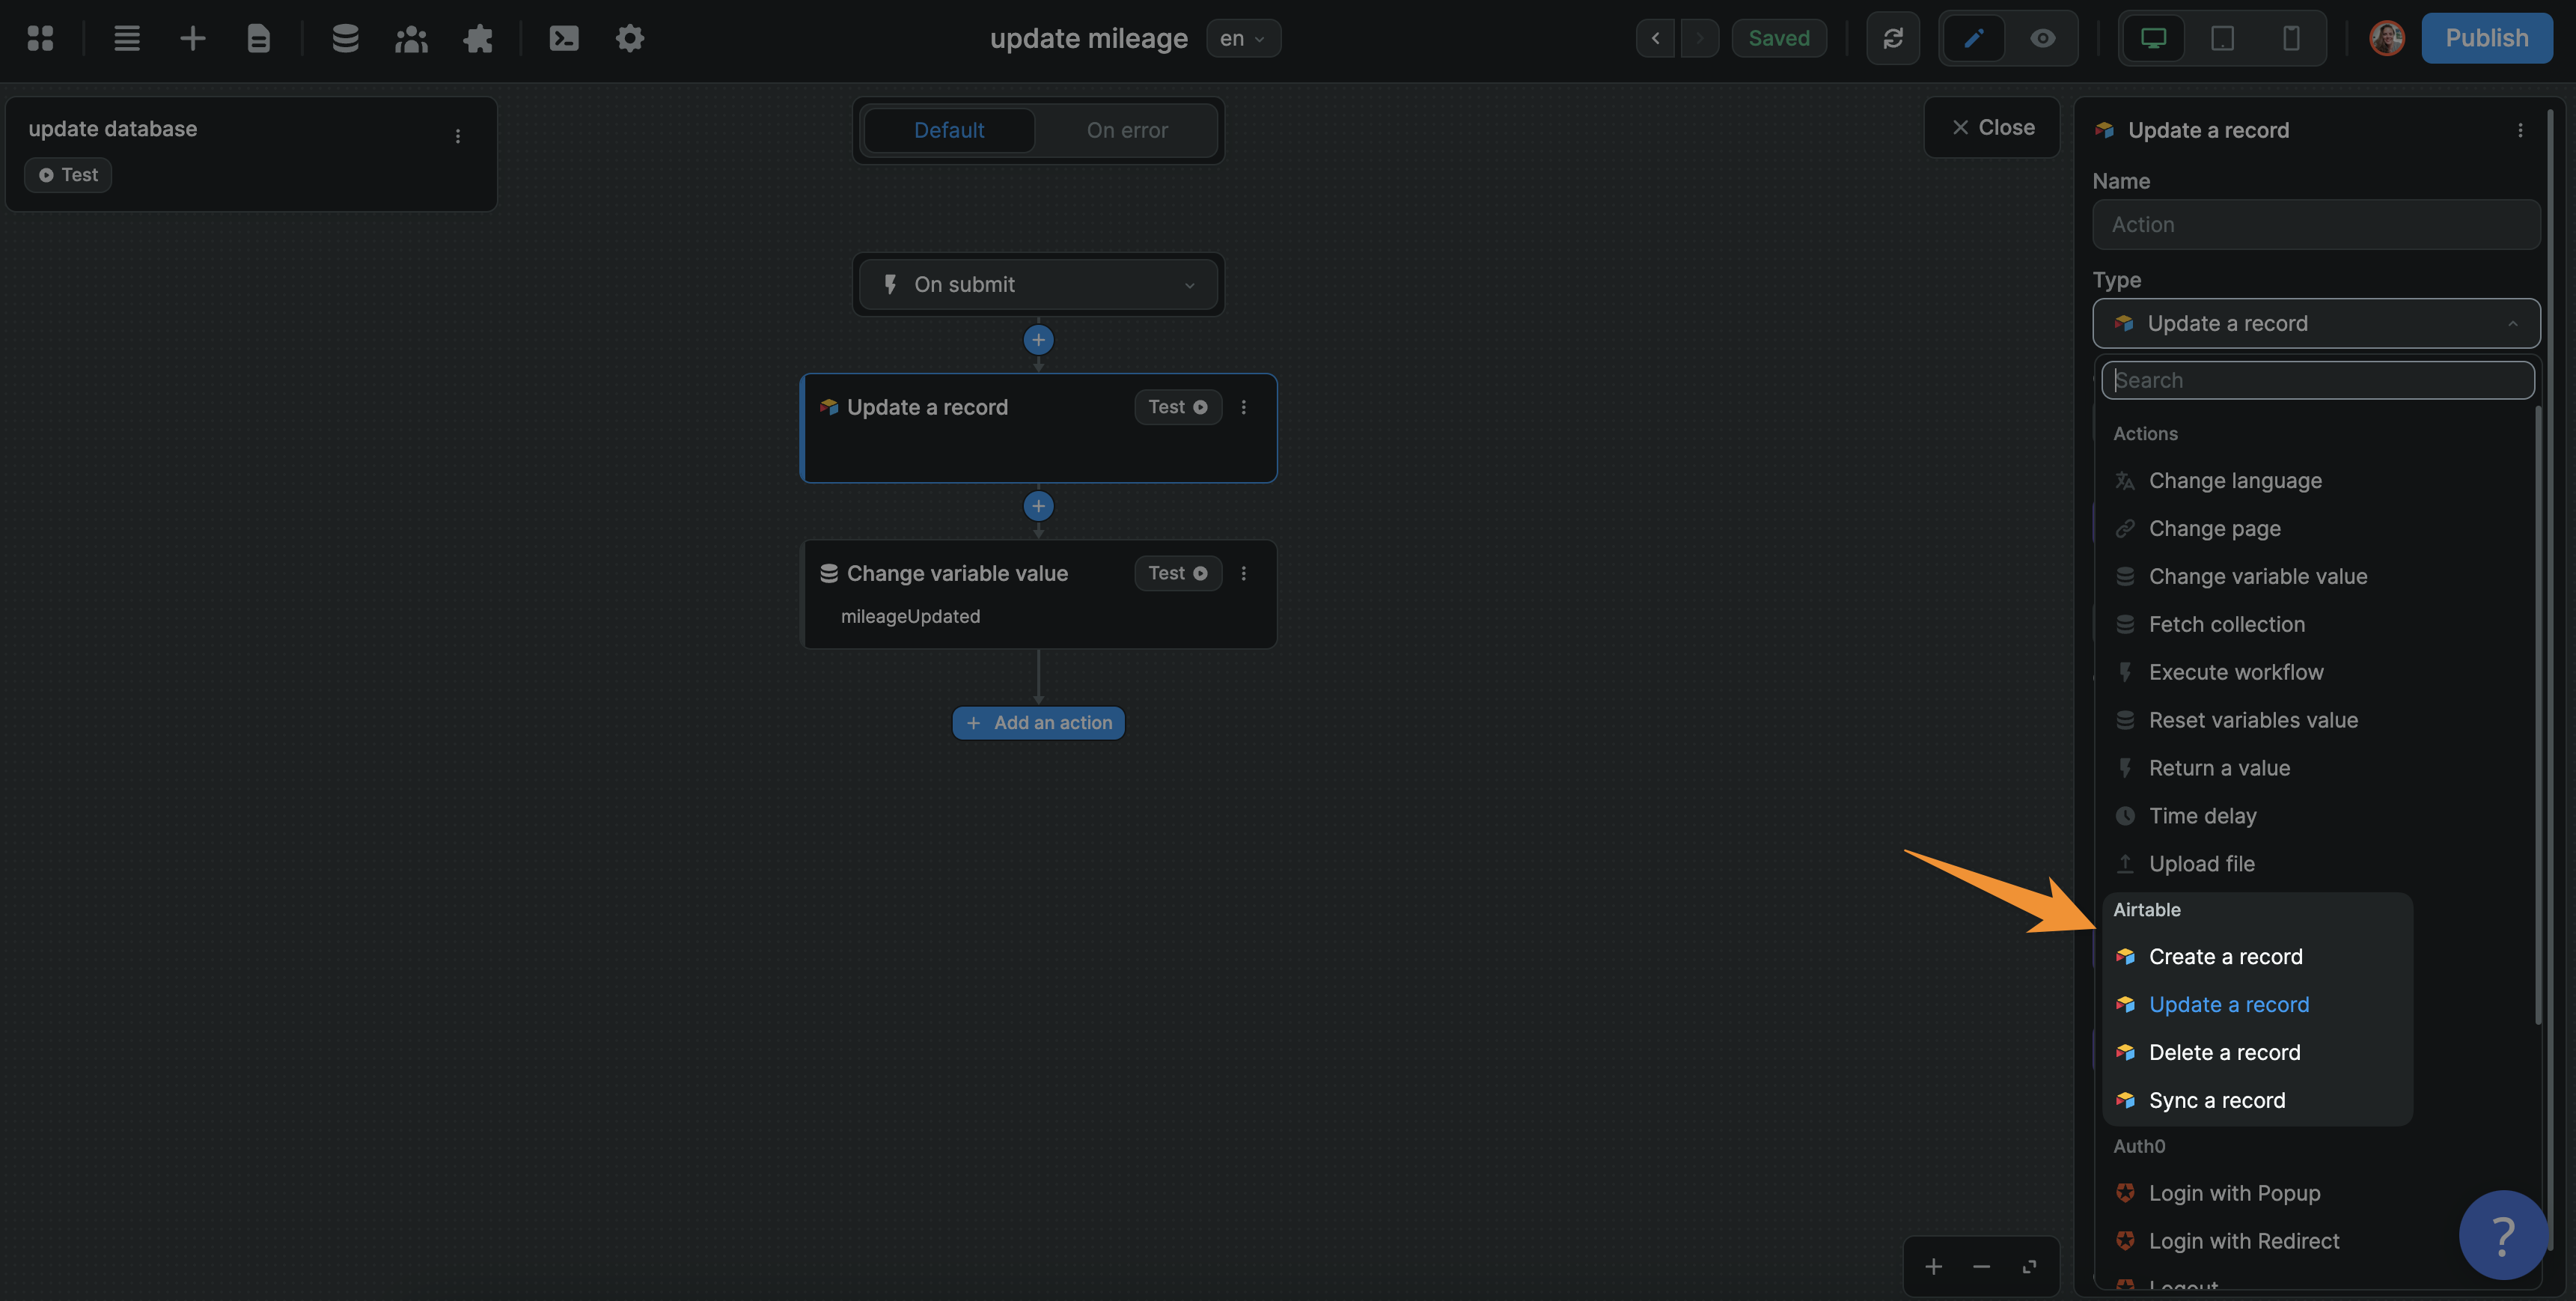Open the help question mark bubble

tap(2502, 1235)
